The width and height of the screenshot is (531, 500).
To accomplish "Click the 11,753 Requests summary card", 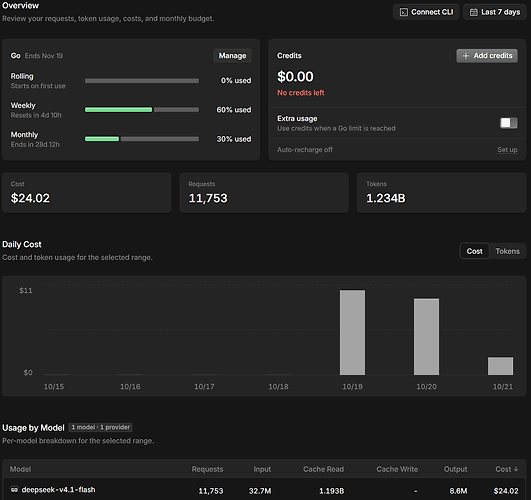I will pyautogui.click(x=264, y=193).
